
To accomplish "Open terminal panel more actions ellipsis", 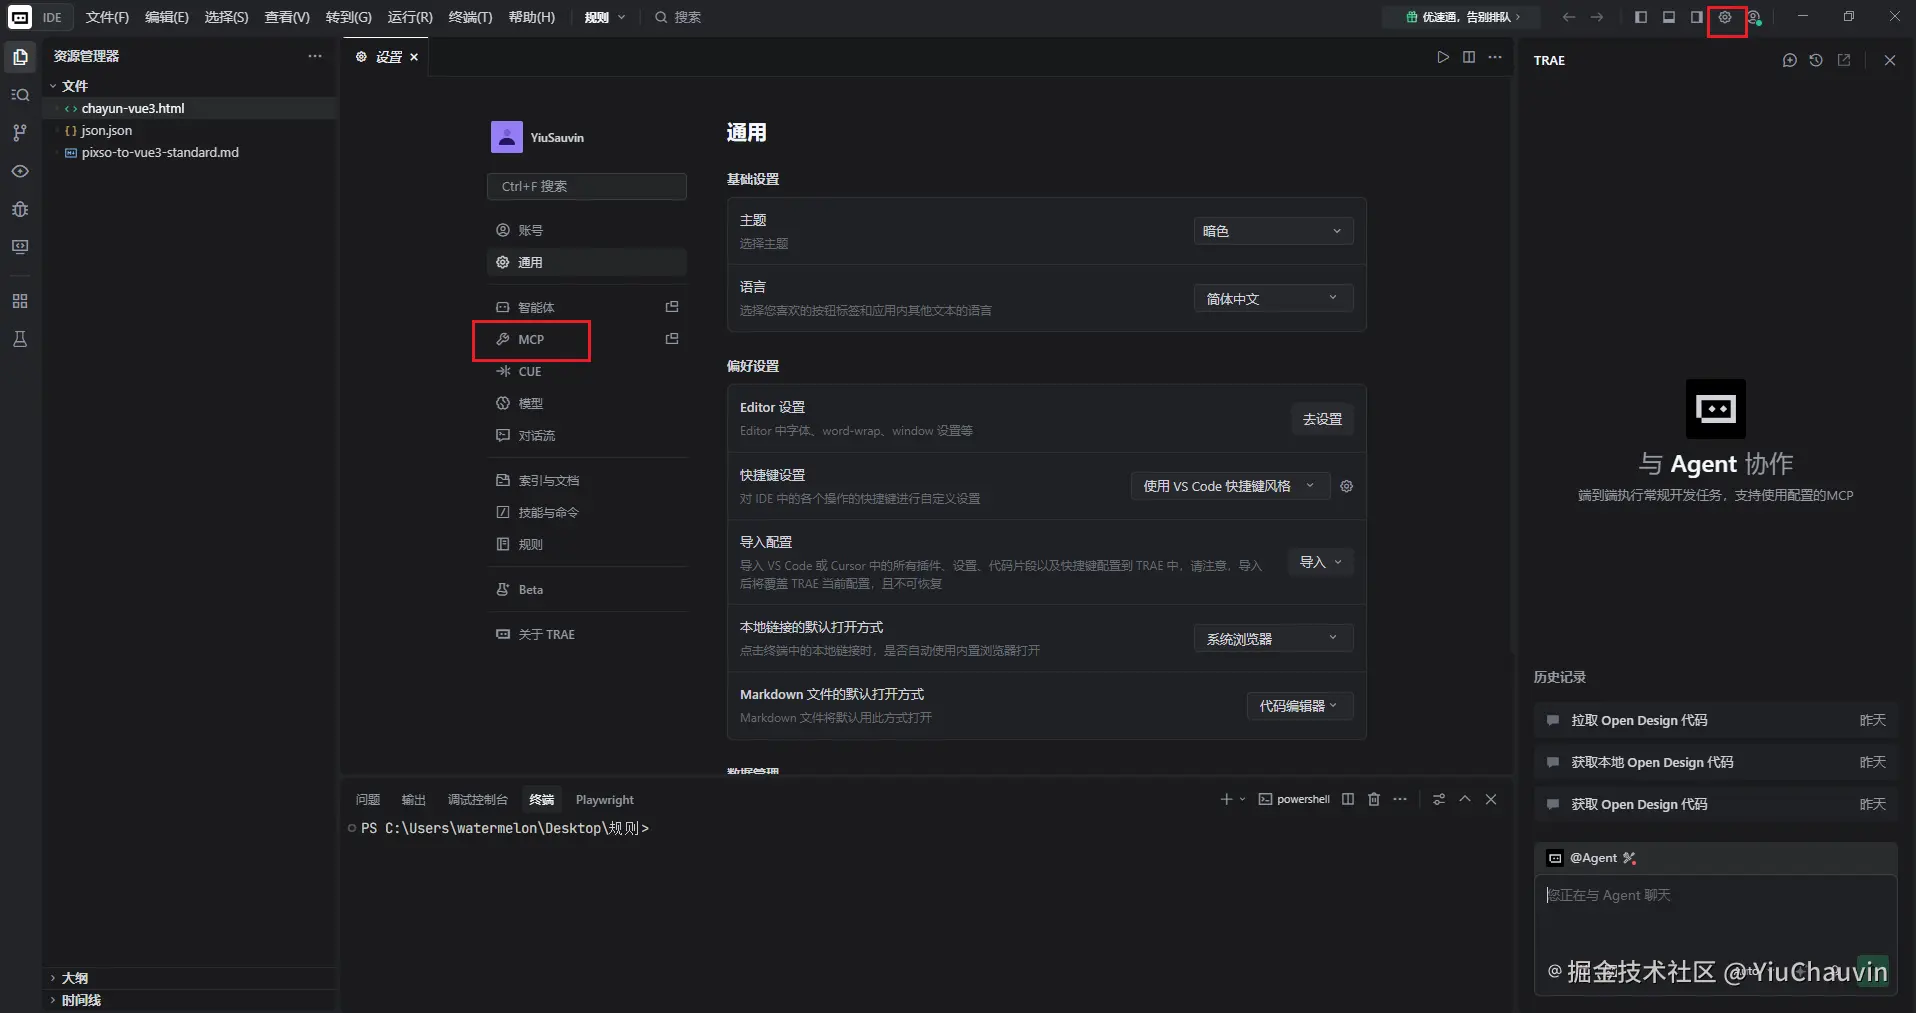I will click(x=1400, y=799).
